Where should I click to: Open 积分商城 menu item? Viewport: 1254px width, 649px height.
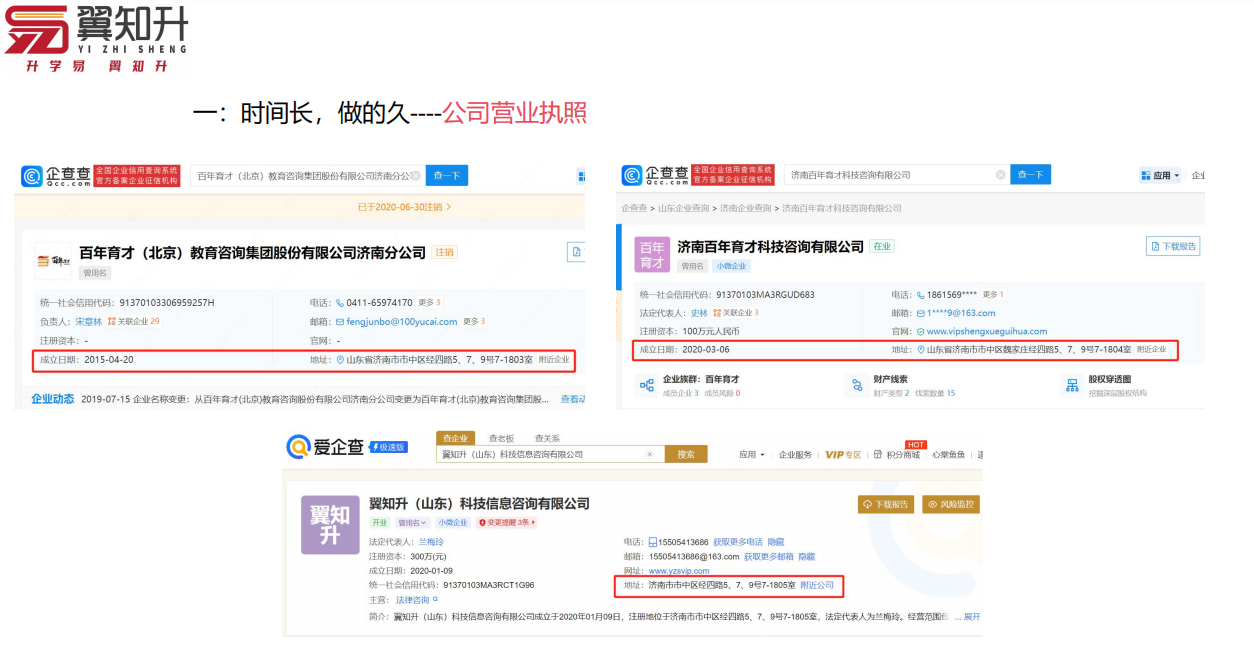point(898,454)
